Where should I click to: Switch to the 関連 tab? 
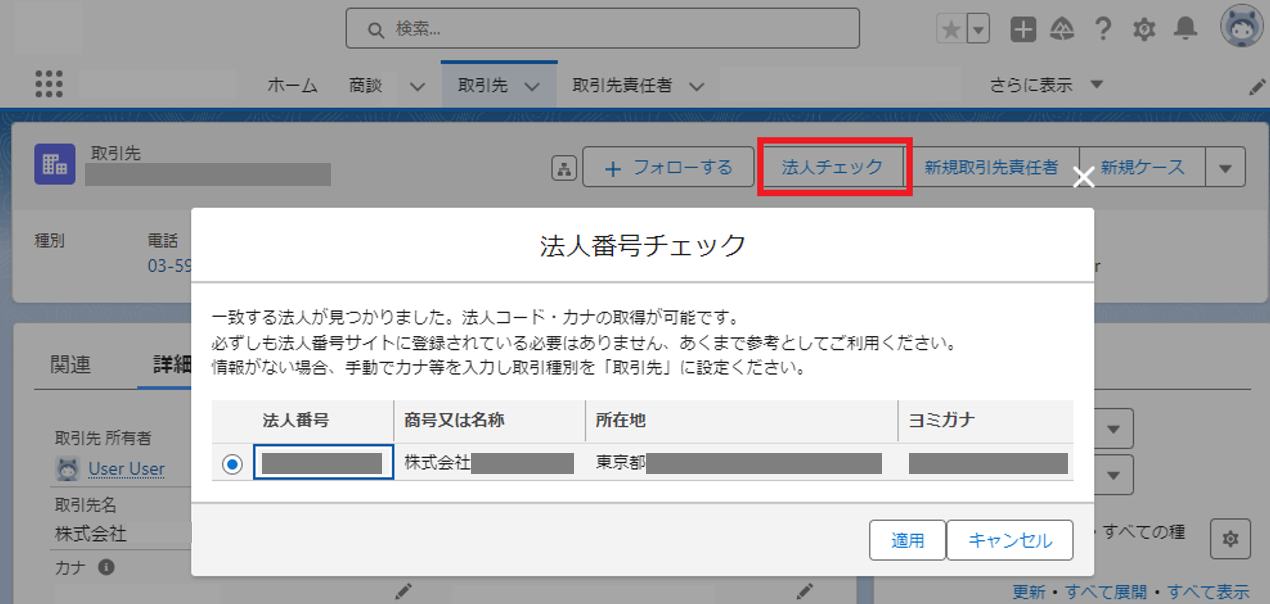click(x=70, y=365)
